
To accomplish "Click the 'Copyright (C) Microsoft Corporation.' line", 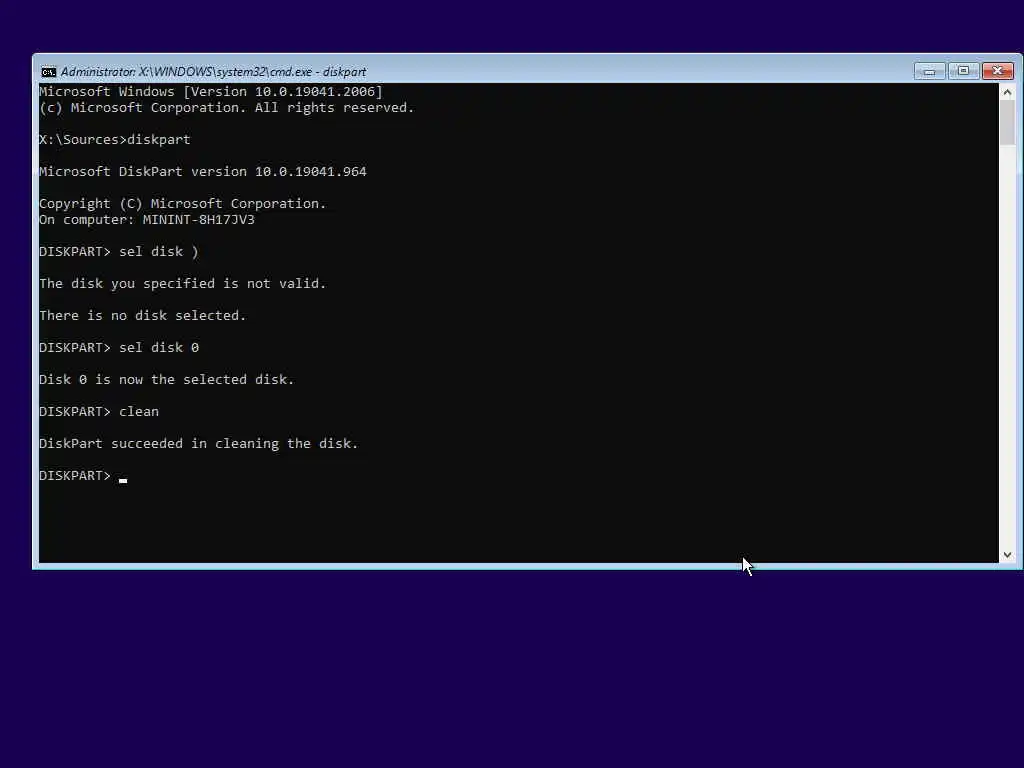I will 183,204.
